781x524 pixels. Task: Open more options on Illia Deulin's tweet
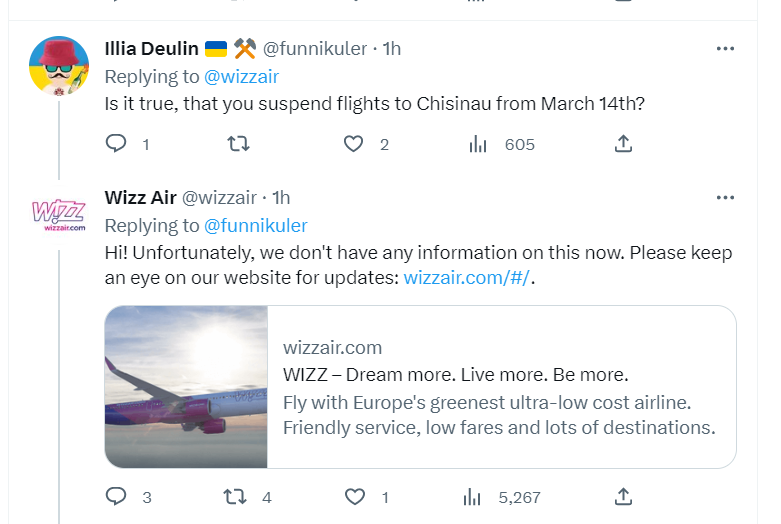pyautogui.click(x=726, y=48)
